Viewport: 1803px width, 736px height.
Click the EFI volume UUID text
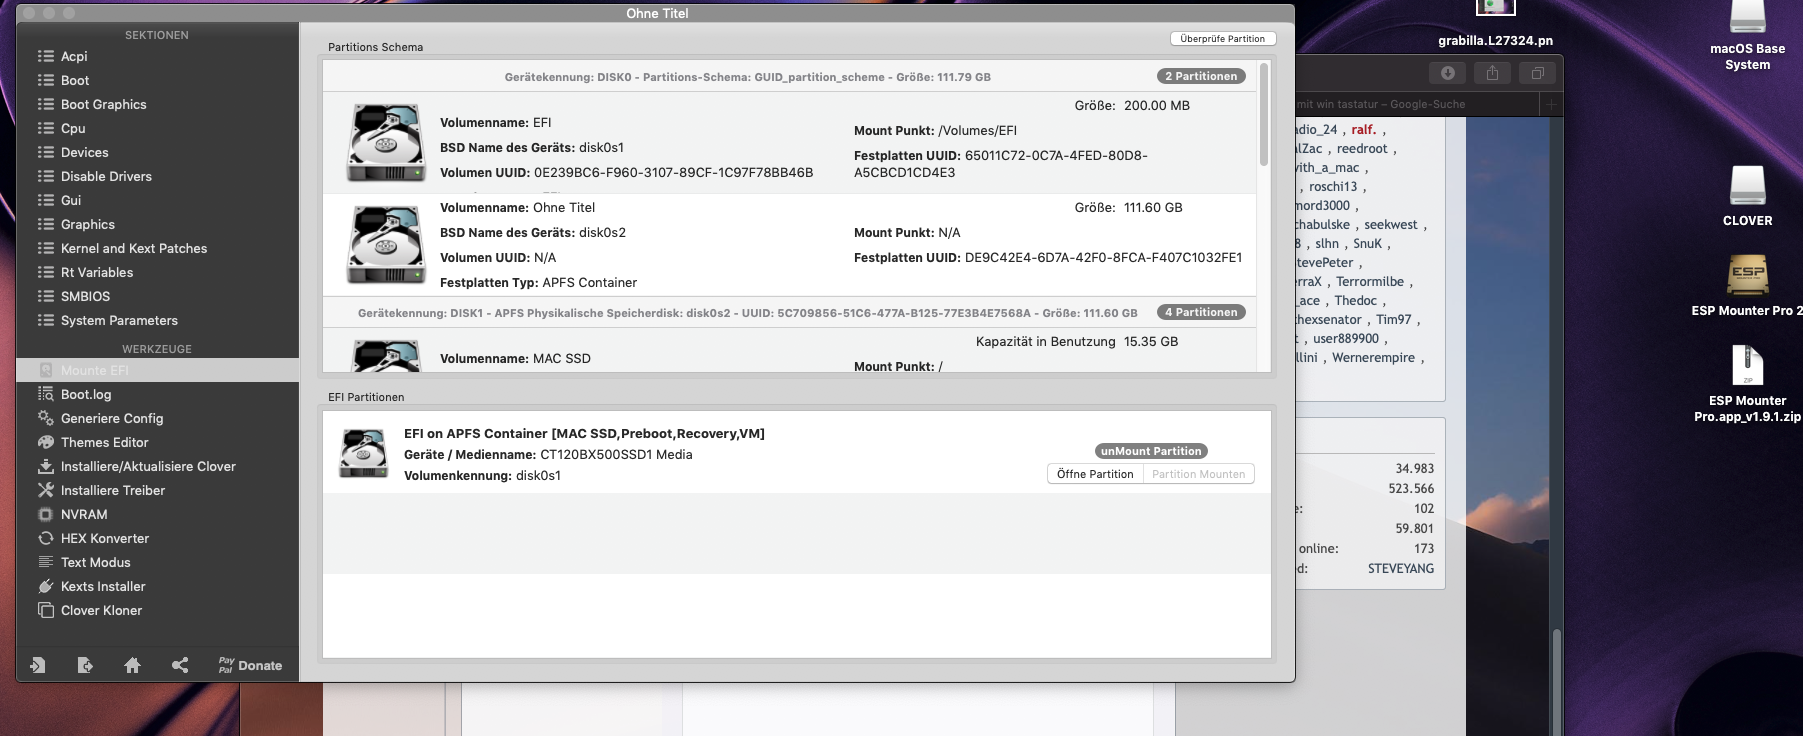(x=626, y=173)
